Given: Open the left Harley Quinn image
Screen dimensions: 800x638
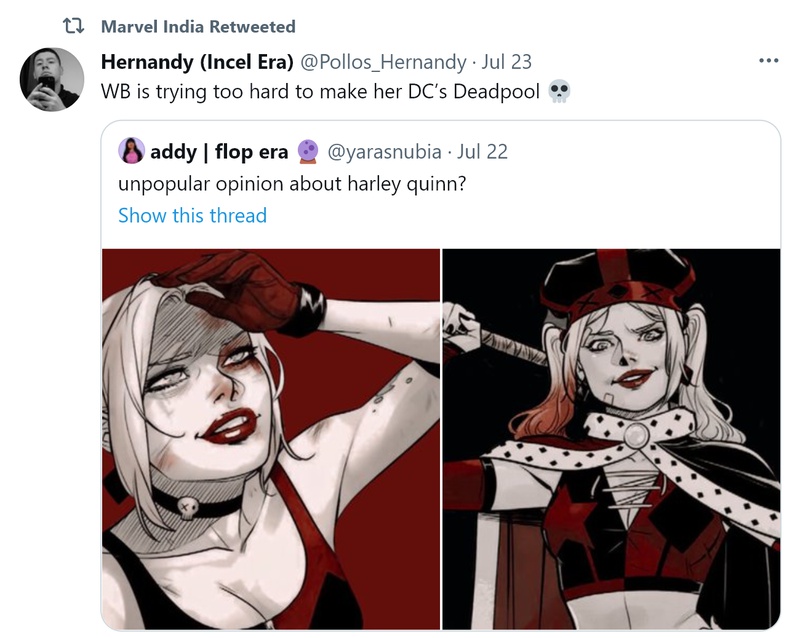Looking at the screenshot, I should (x=271, y=439).
